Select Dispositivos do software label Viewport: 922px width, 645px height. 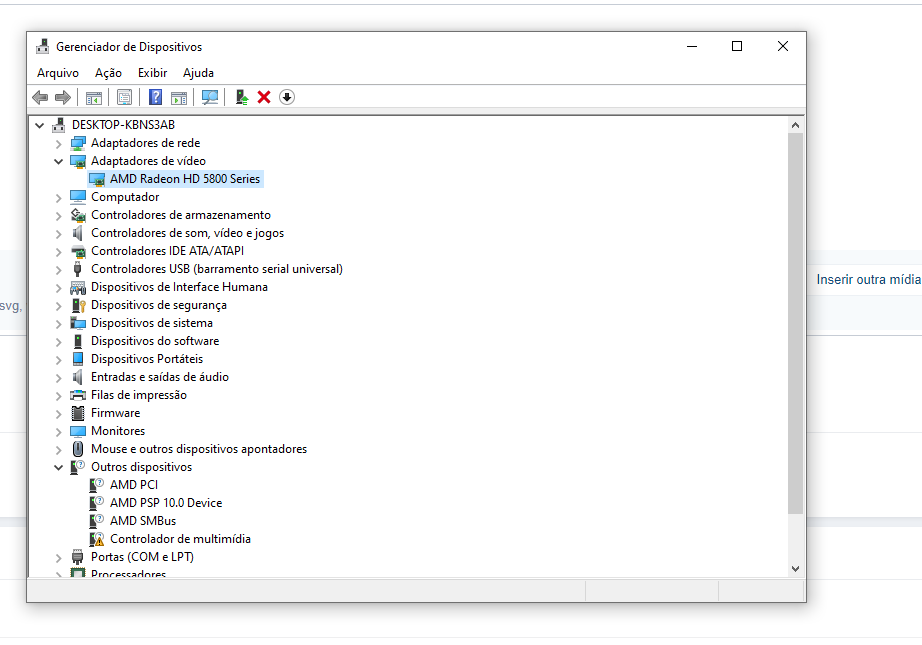(155, 341)
